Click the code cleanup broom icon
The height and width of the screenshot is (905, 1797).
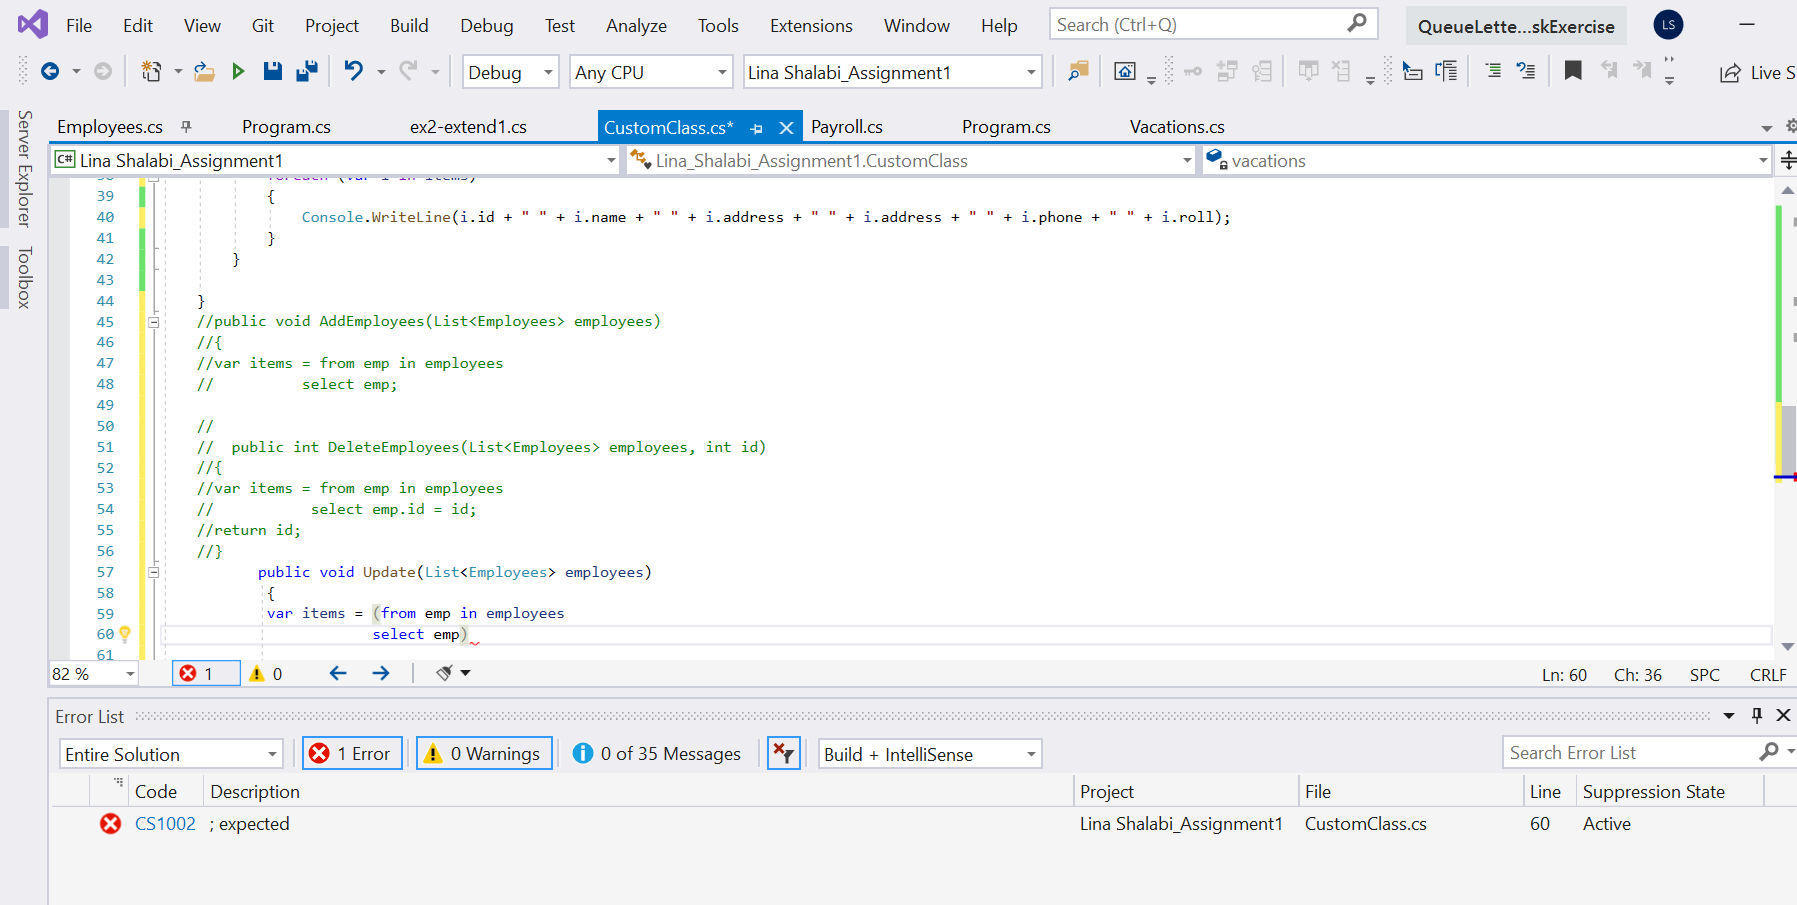(x=445, y=673)
